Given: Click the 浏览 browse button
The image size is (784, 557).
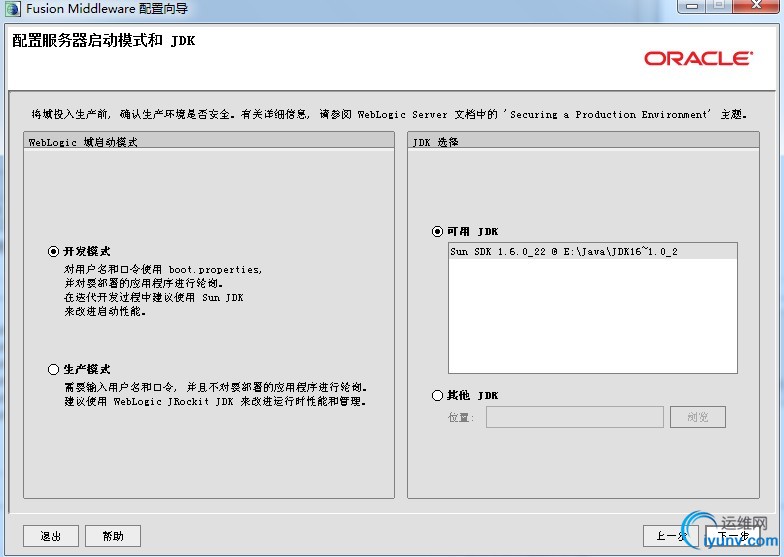Looking at the screenshot, I should tap(698, 417).
